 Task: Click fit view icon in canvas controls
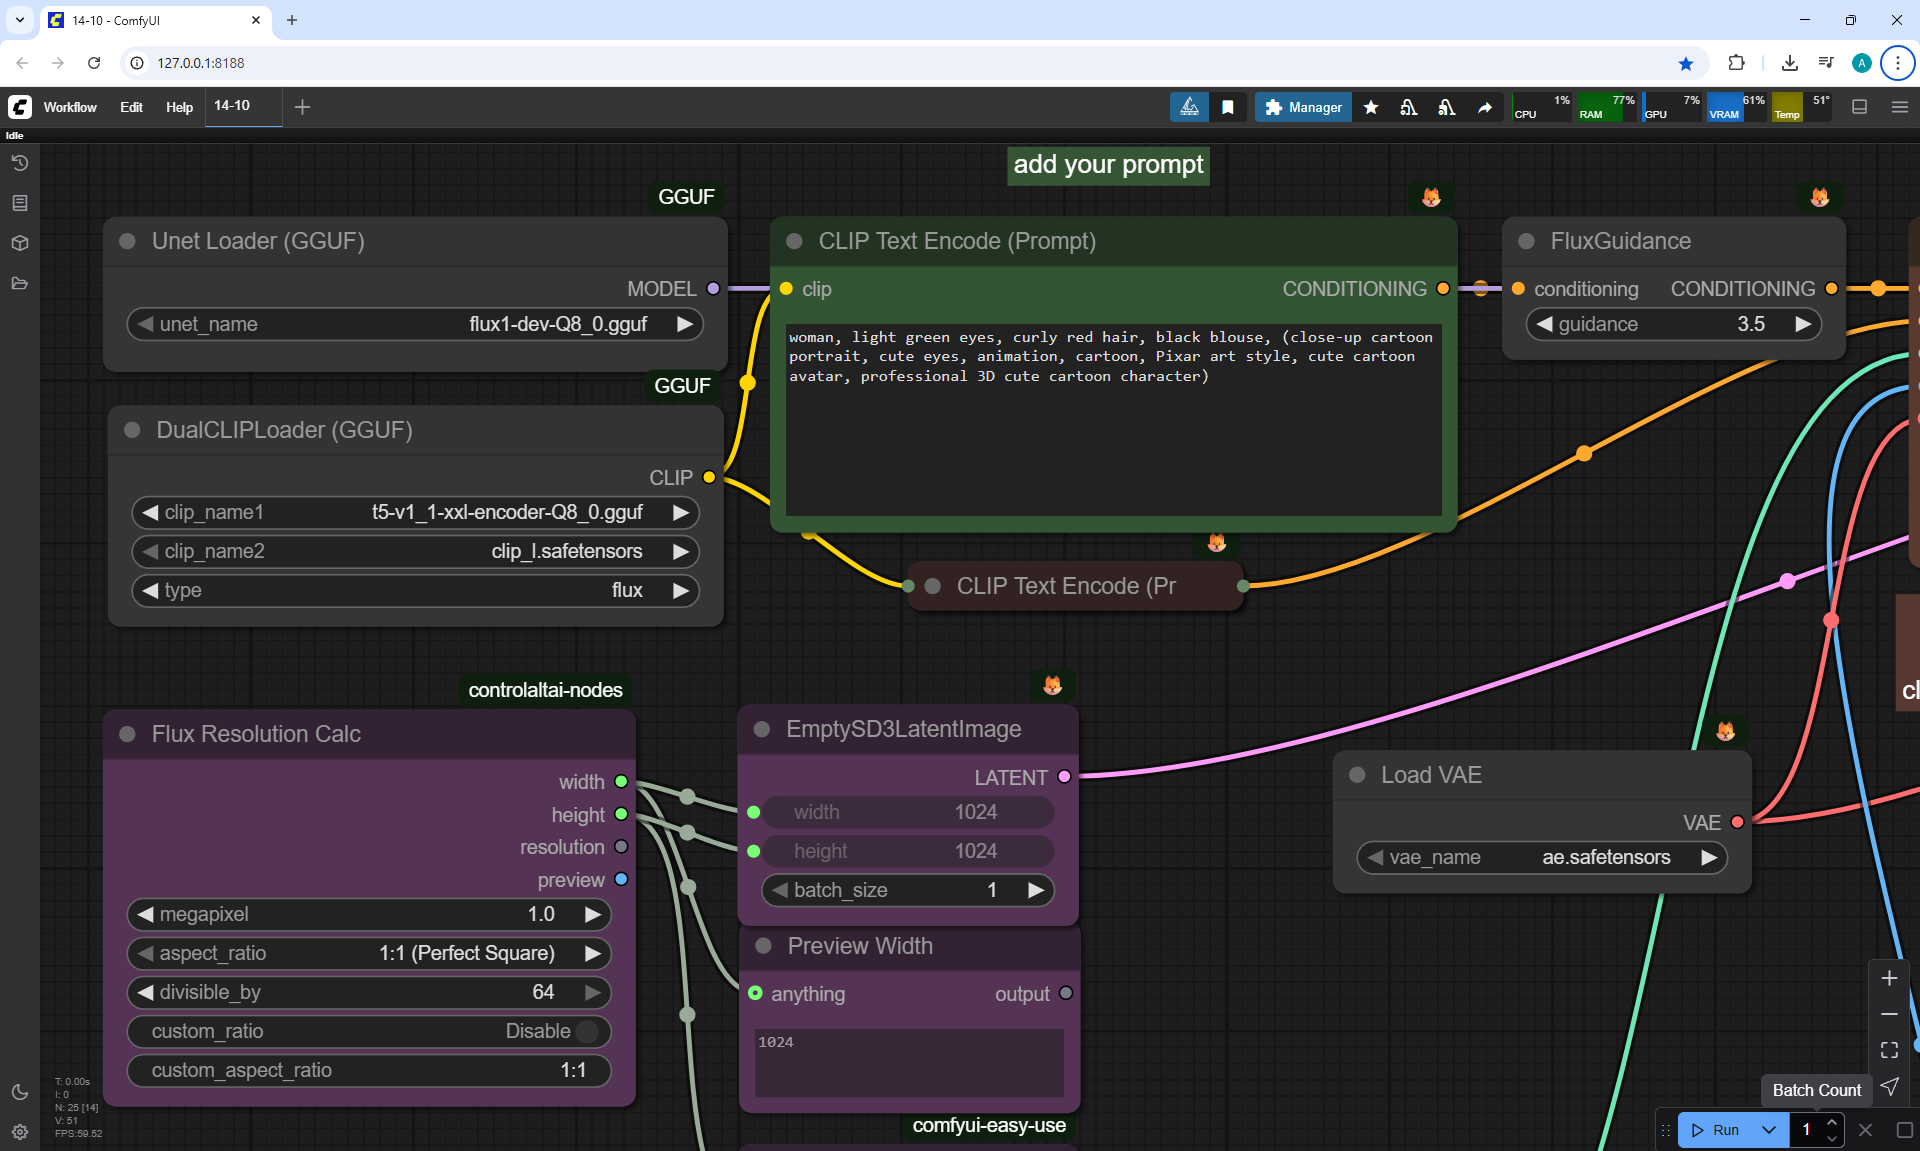pyautogui.click(x=1889, y=1050)
